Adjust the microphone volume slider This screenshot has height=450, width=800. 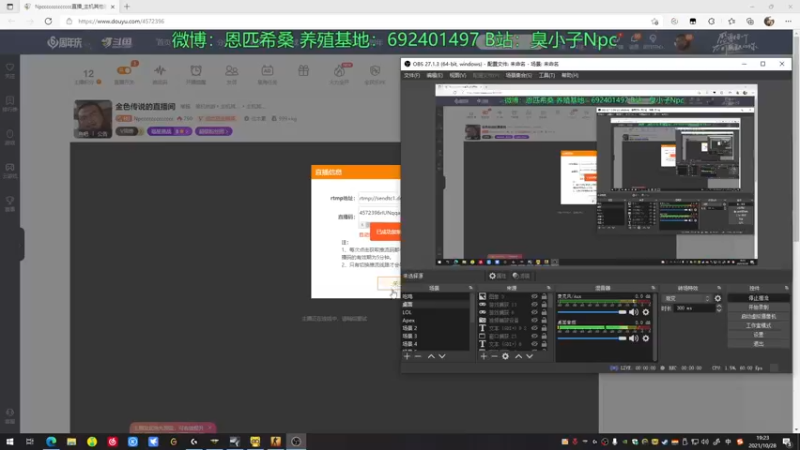click(592, 312)
